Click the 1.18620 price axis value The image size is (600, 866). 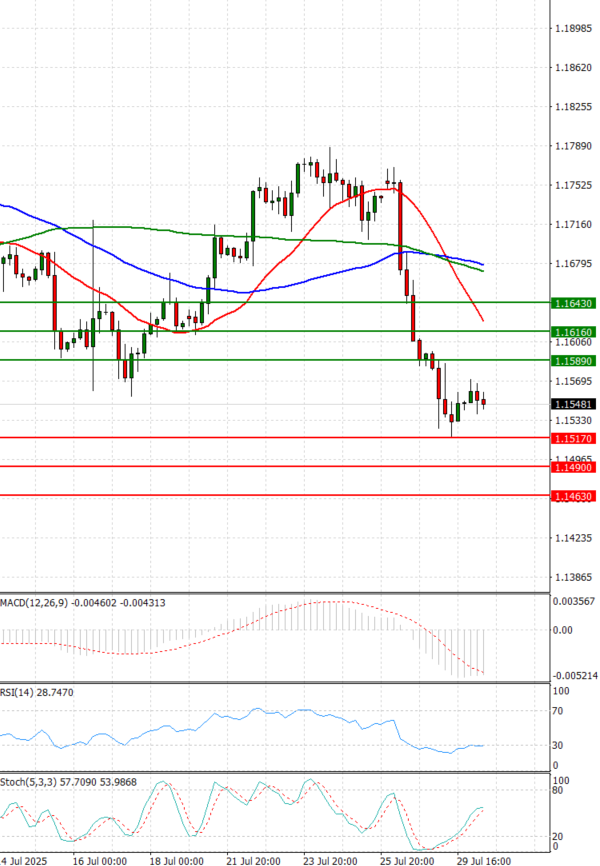[573, 67]
